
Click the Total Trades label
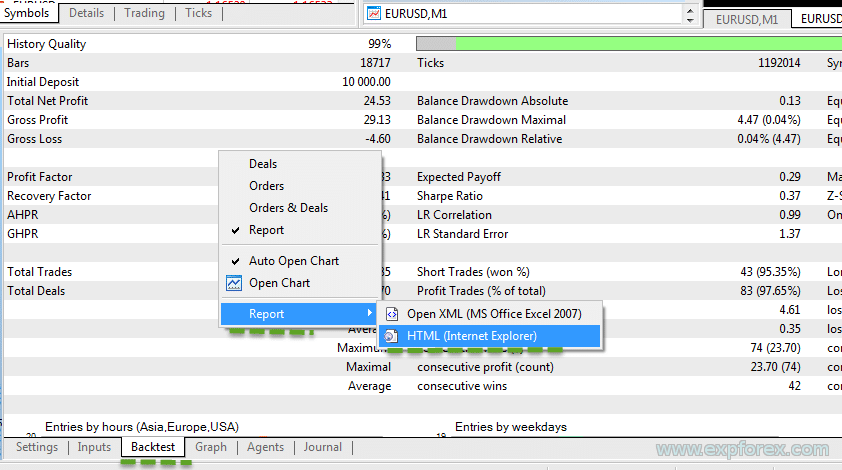click(40, 272)
